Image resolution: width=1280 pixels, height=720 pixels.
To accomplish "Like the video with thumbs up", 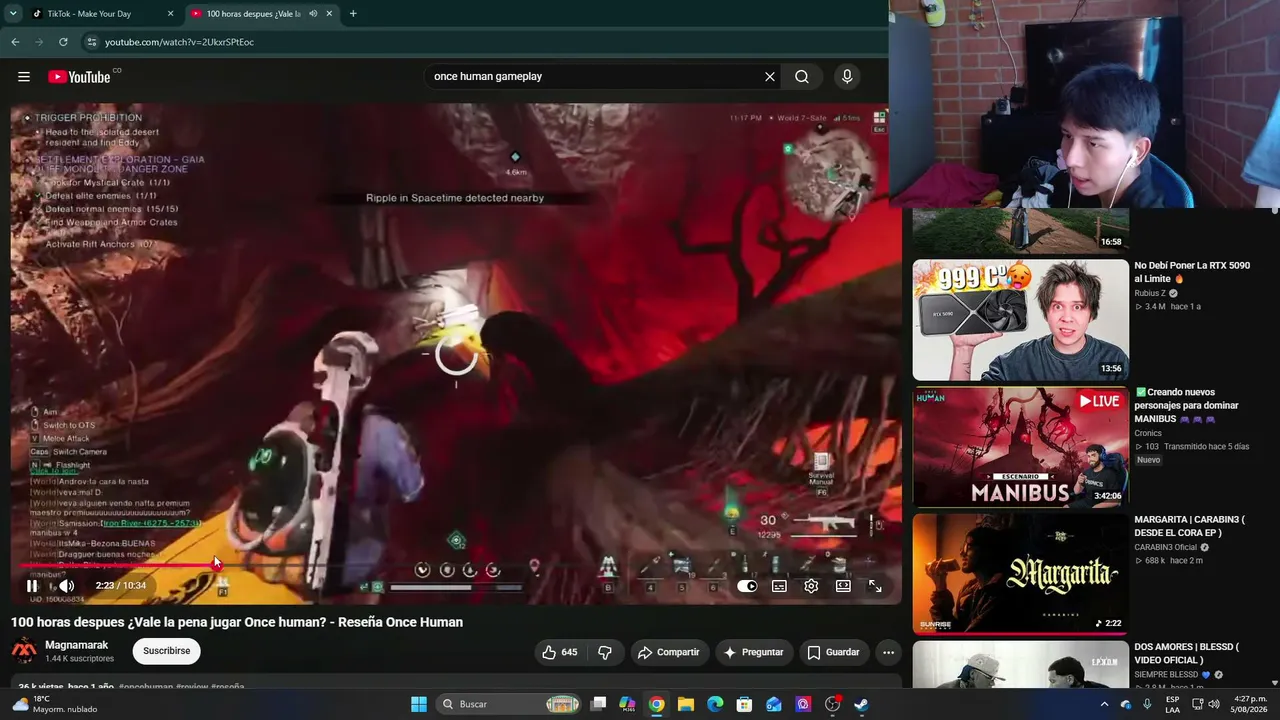I will click(x=560, y=652).
